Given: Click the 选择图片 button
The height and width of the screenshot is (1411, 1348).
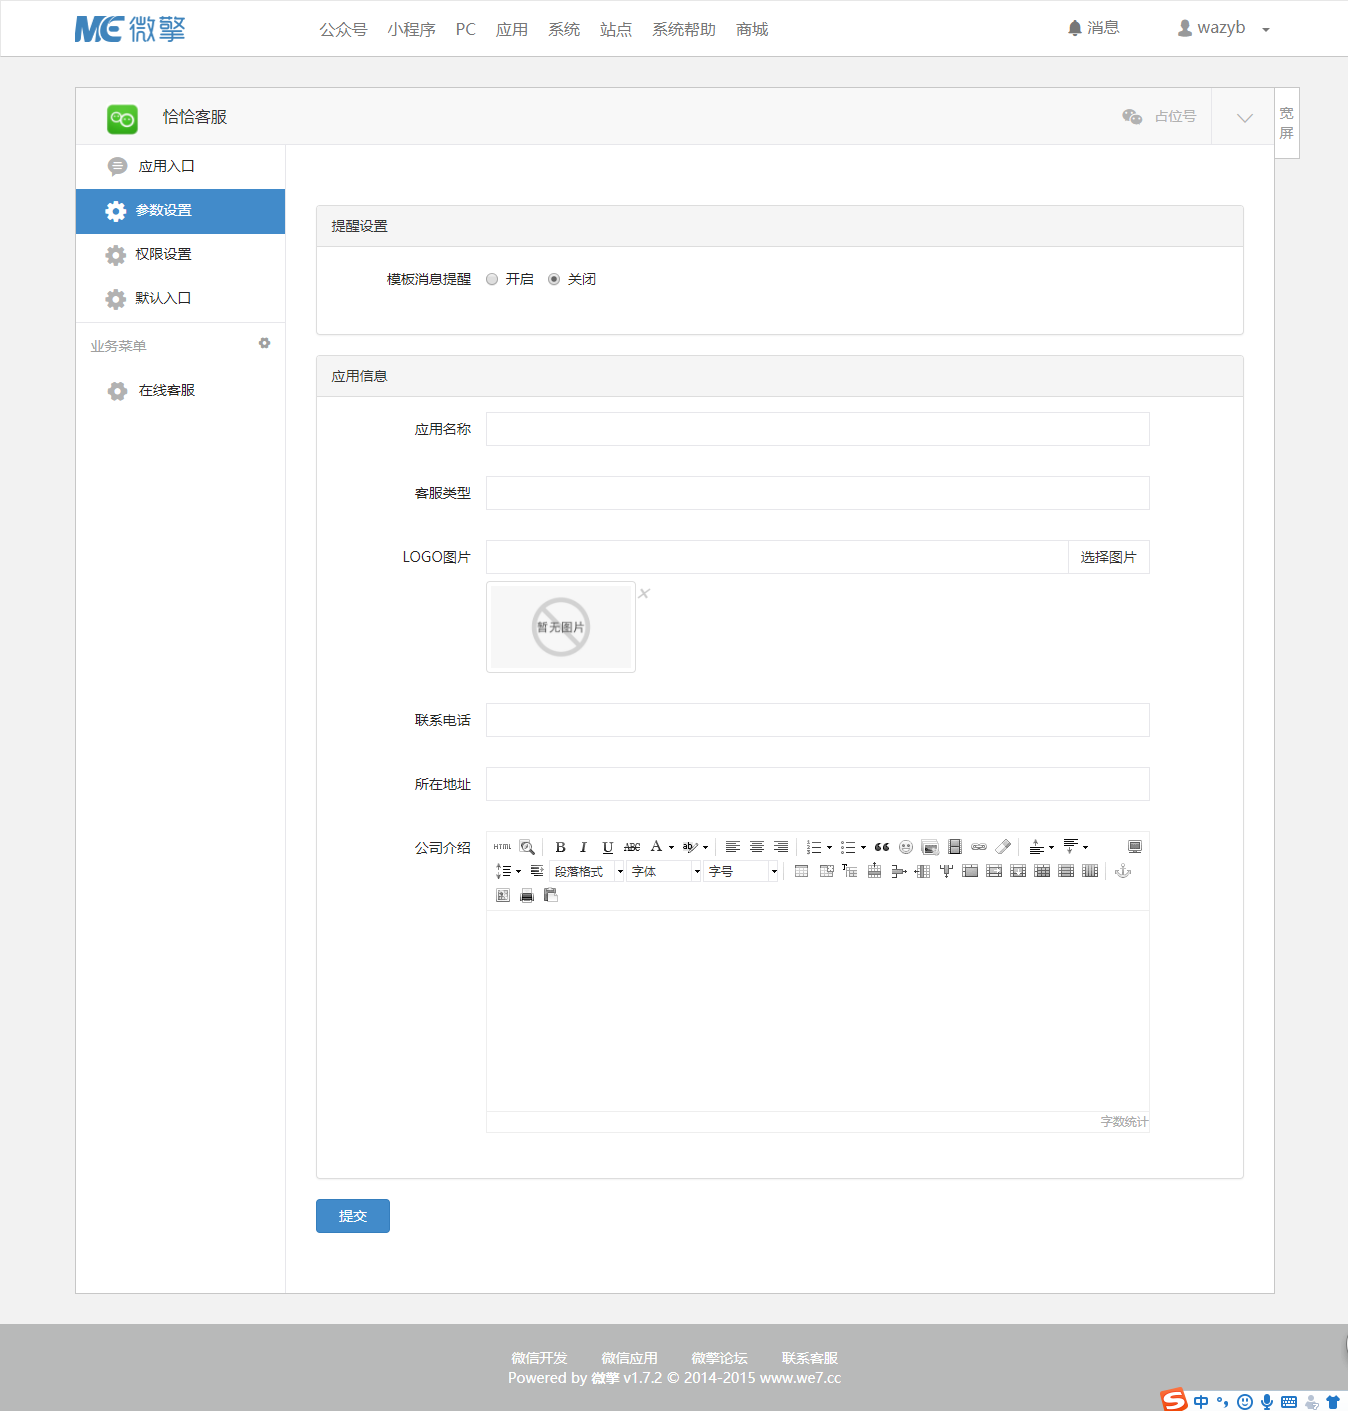Looking at the screenshot, I should point(1109,557).
